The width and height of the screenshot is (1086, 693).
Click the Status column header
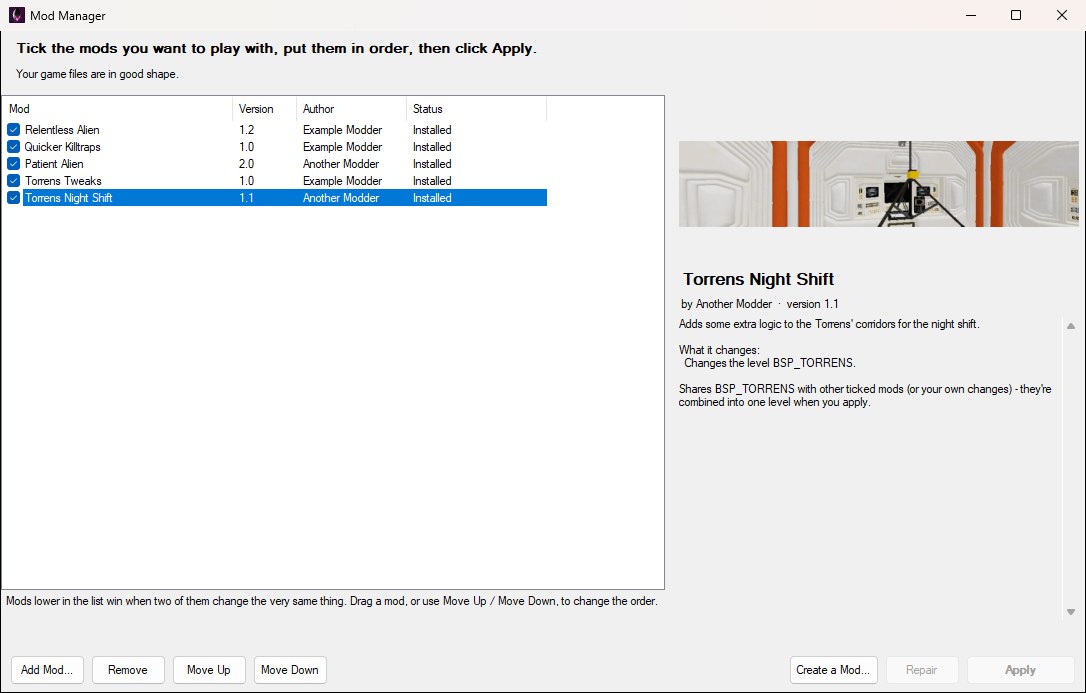(477, 109)
